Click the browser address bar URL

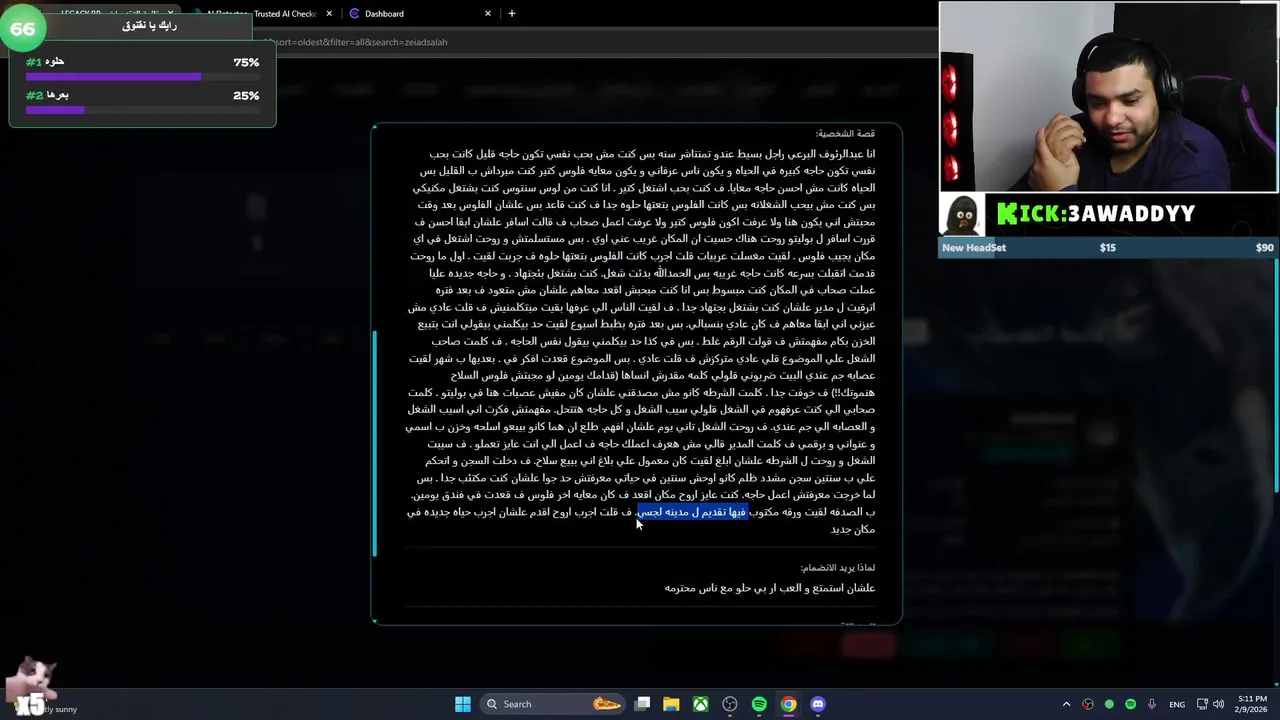click(358, 42)
